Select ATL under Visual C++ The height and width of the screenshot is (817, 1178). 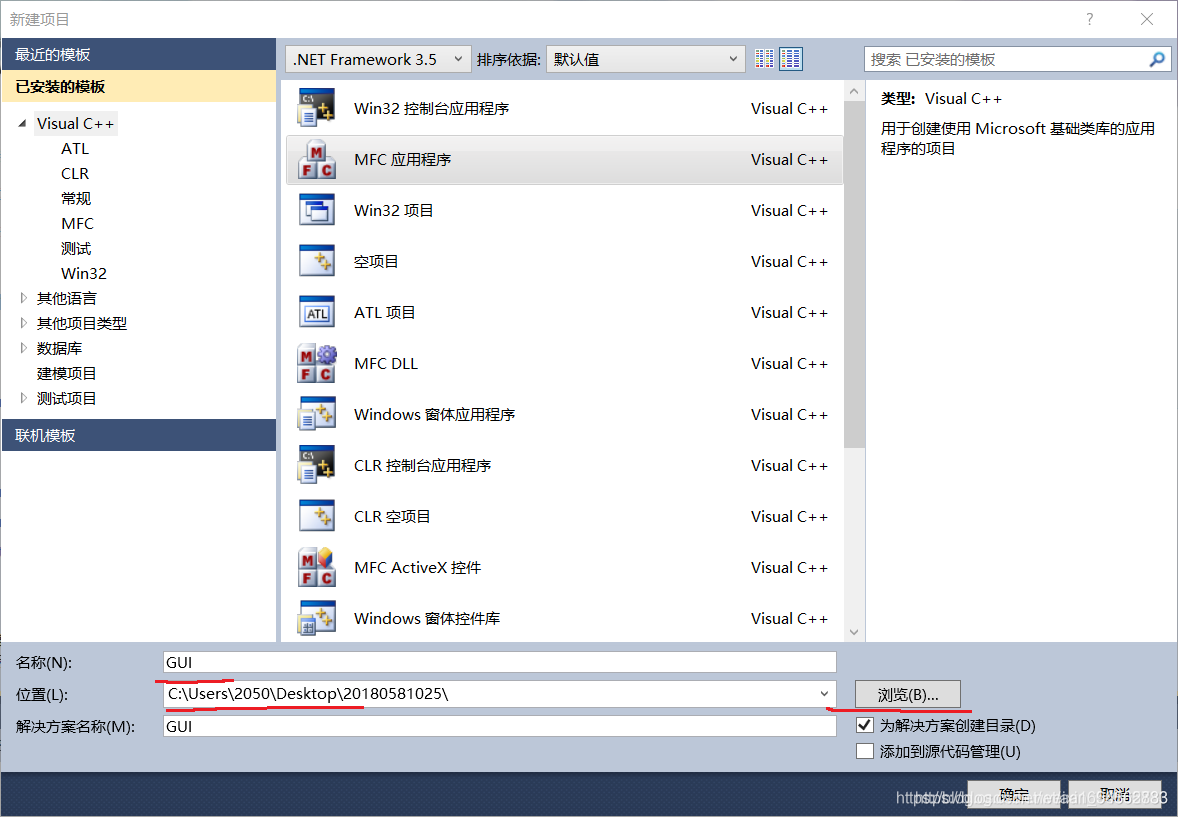tap(75, 149)
